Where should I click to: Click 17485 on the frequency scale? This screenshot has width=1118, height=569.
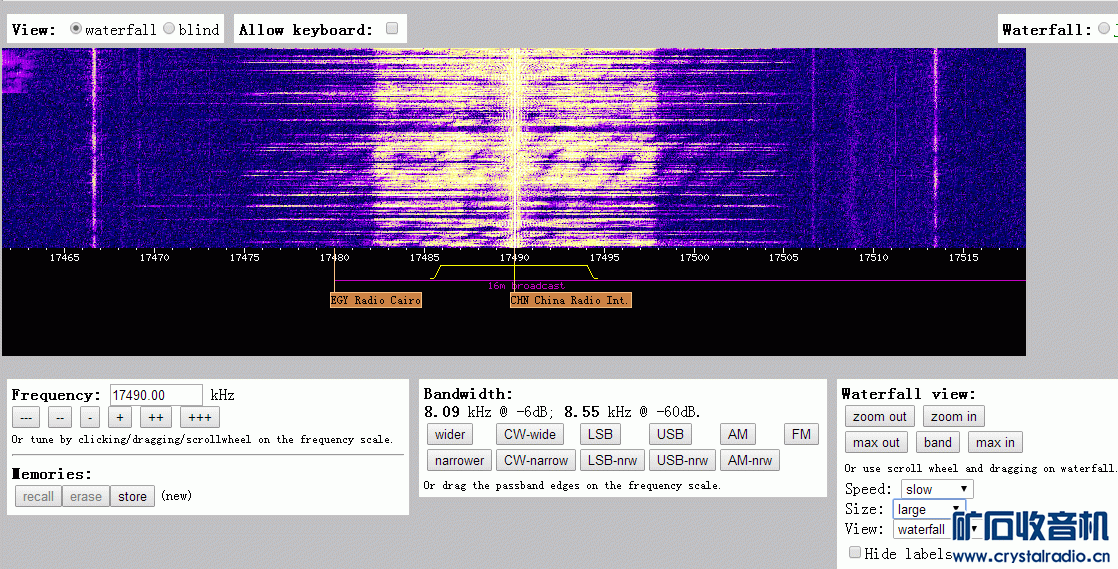pyautogui.click(x=424, y=257)
